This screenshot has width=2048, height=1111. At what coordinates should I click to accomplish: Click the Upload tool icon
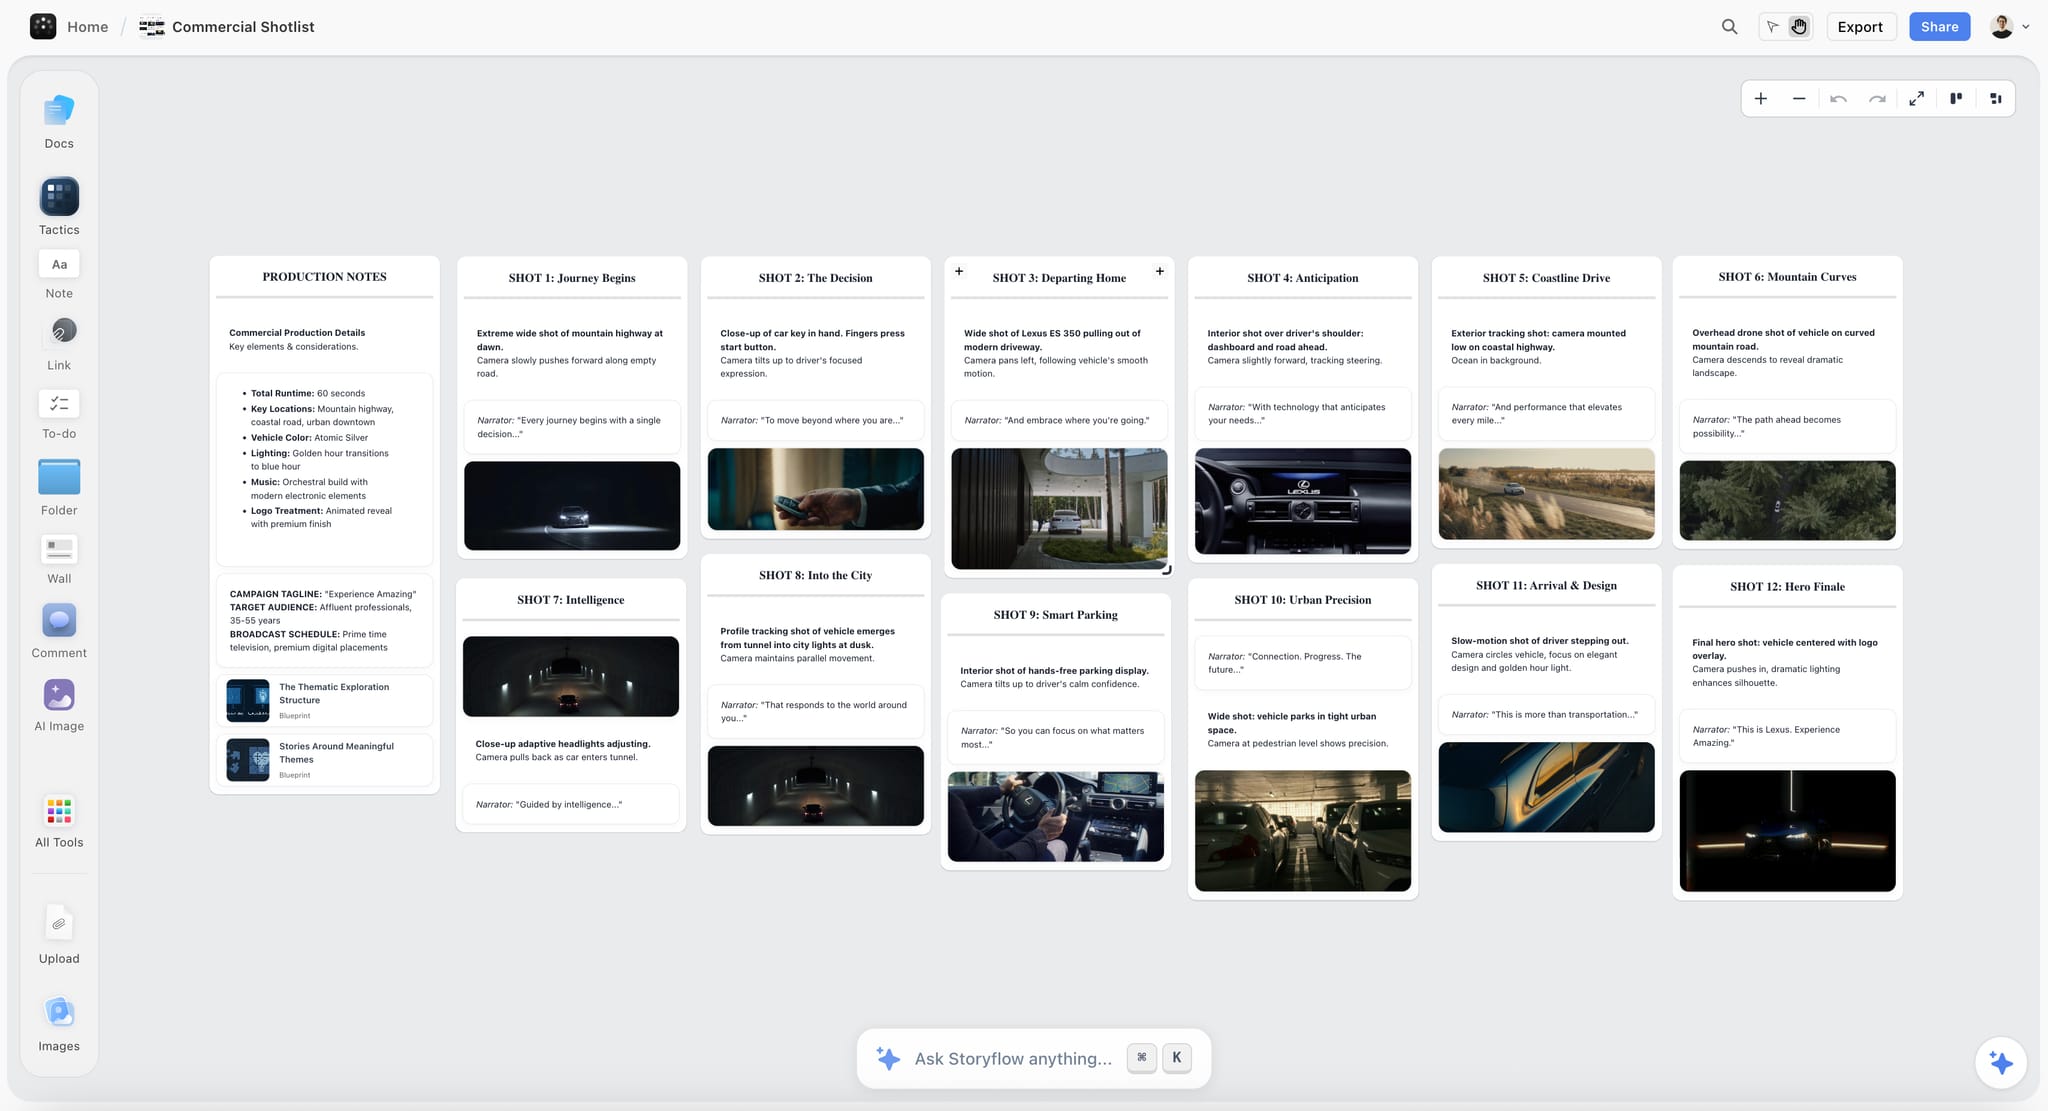tap(59, 924)
